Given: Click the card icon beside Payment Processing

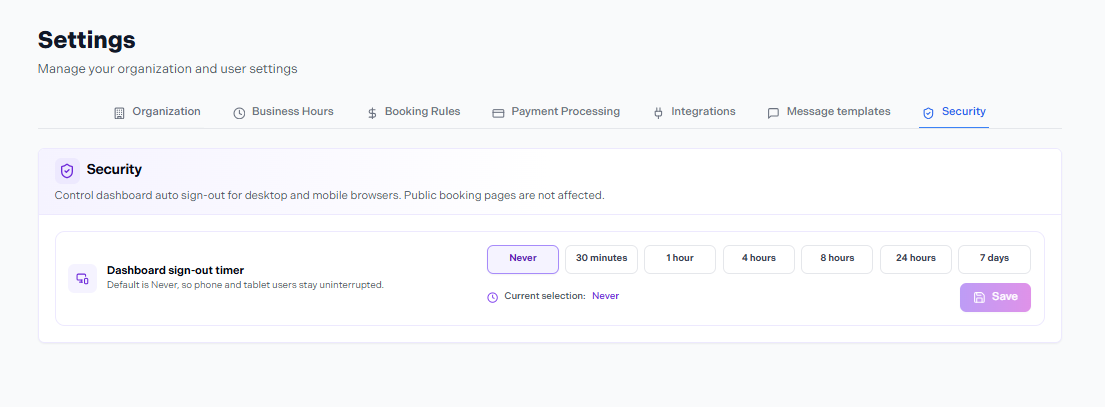Looking at the screenshot, I should (498, 113).
